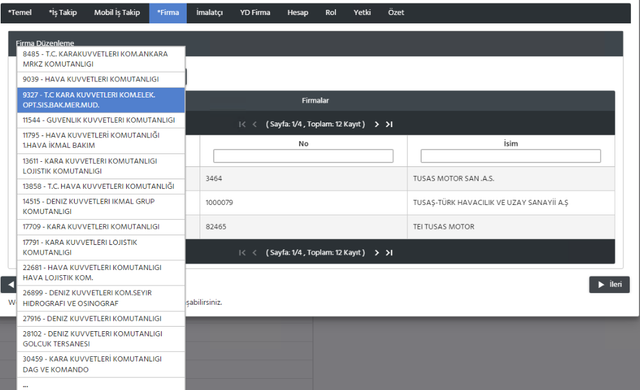Select the Yetki tab

click(362, 13)
